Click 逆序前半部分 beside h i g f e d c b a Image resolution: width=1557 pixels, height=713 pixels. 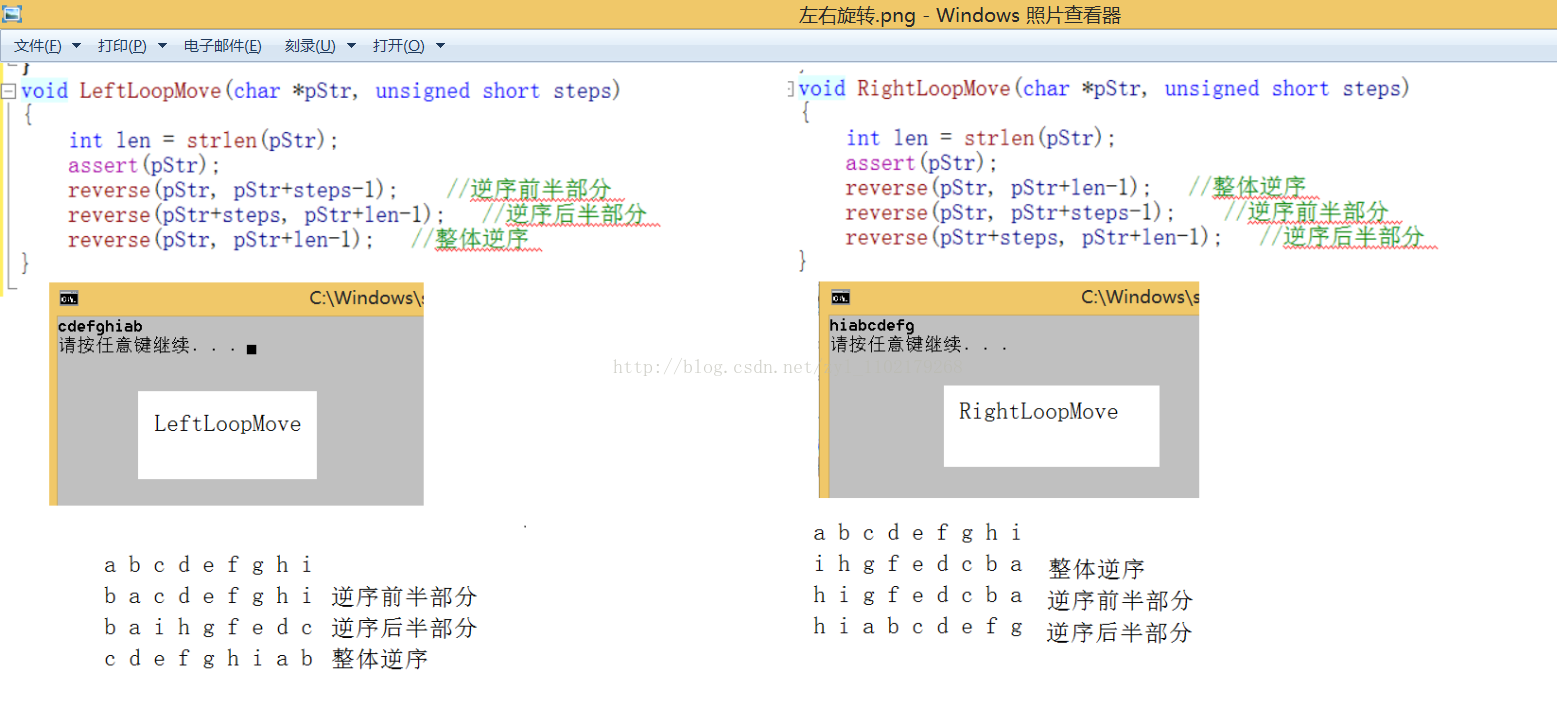pyautogui.click(x=1120, y=601)
